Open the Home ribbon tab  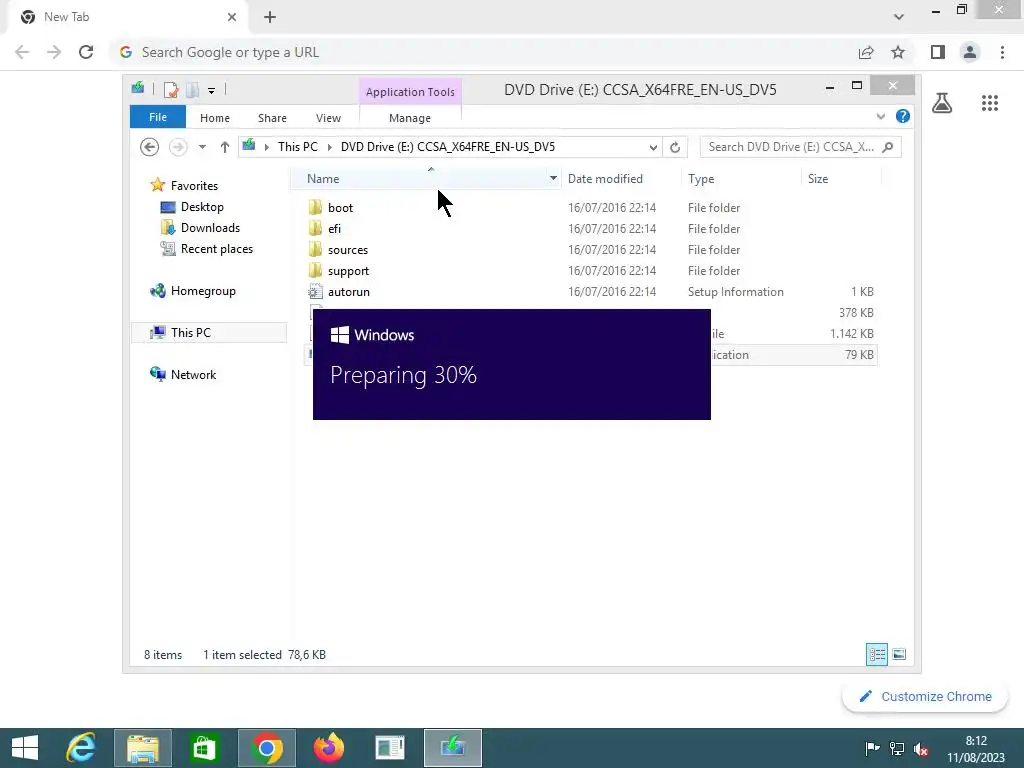tap(215, 118)
